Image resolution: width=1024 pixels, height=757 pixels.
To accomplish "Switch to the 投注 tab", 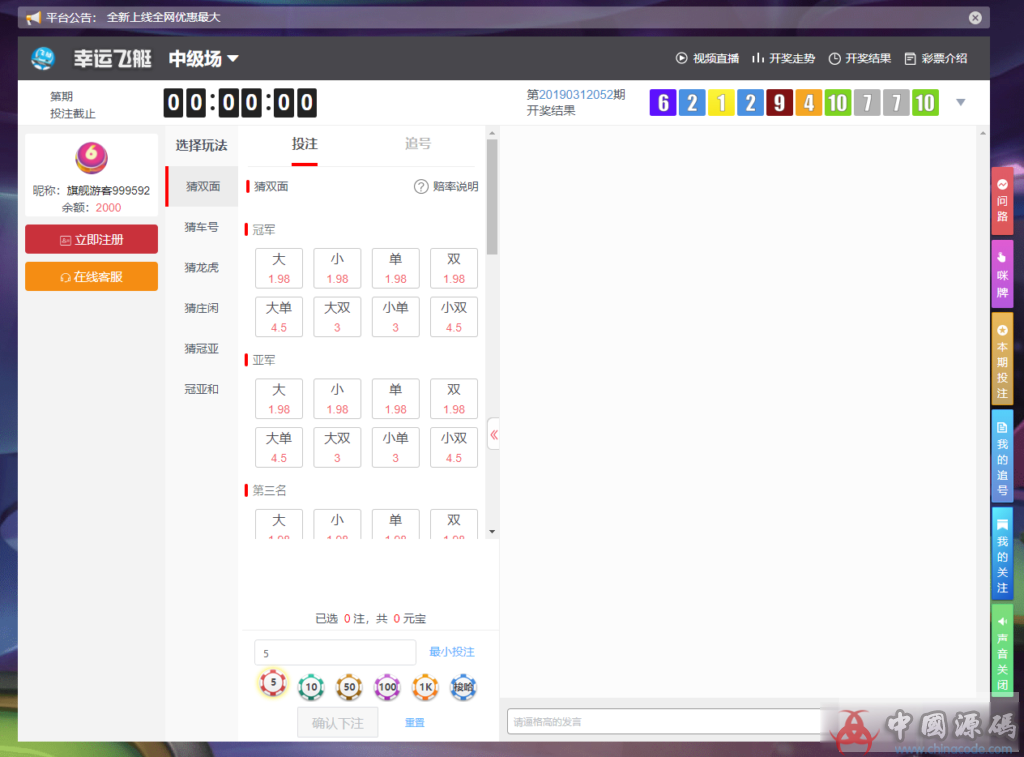I will click(304, 144).
